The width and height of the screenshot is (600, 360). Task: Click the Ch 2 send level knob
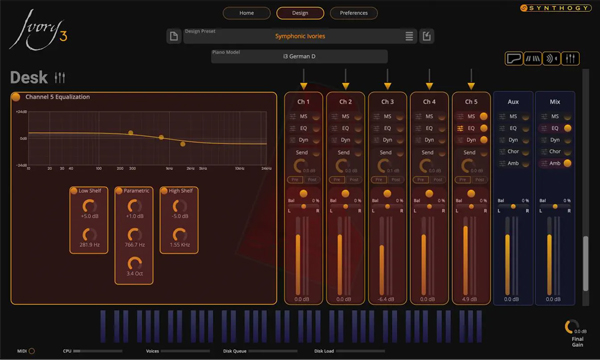click(342, 166)
